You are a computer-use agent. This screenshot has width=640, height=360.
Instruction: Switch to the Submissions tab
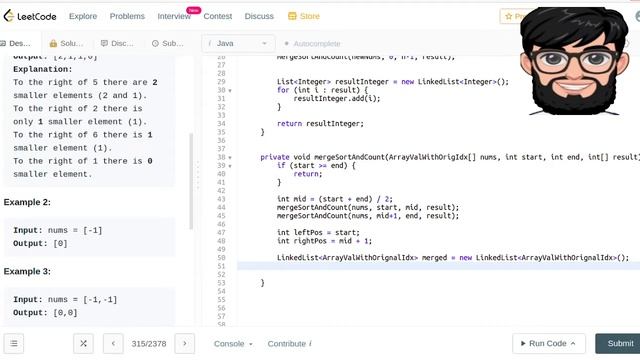tap(168, 43)
